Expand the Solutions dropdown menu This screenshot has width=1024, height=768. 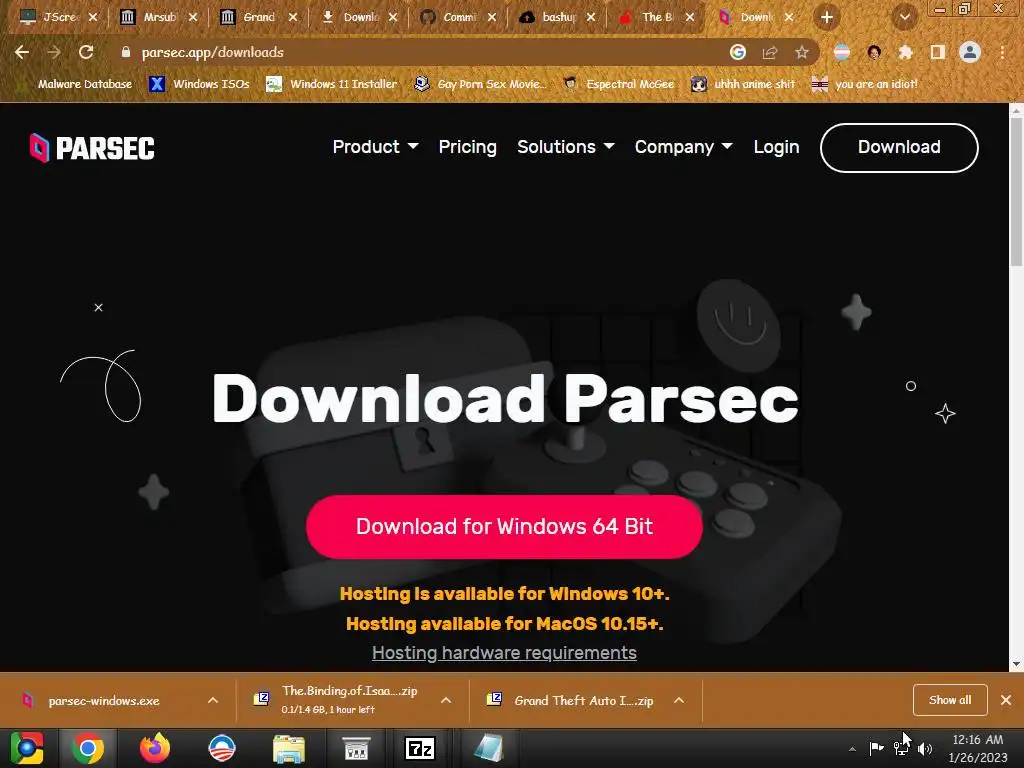pos(566,147)
